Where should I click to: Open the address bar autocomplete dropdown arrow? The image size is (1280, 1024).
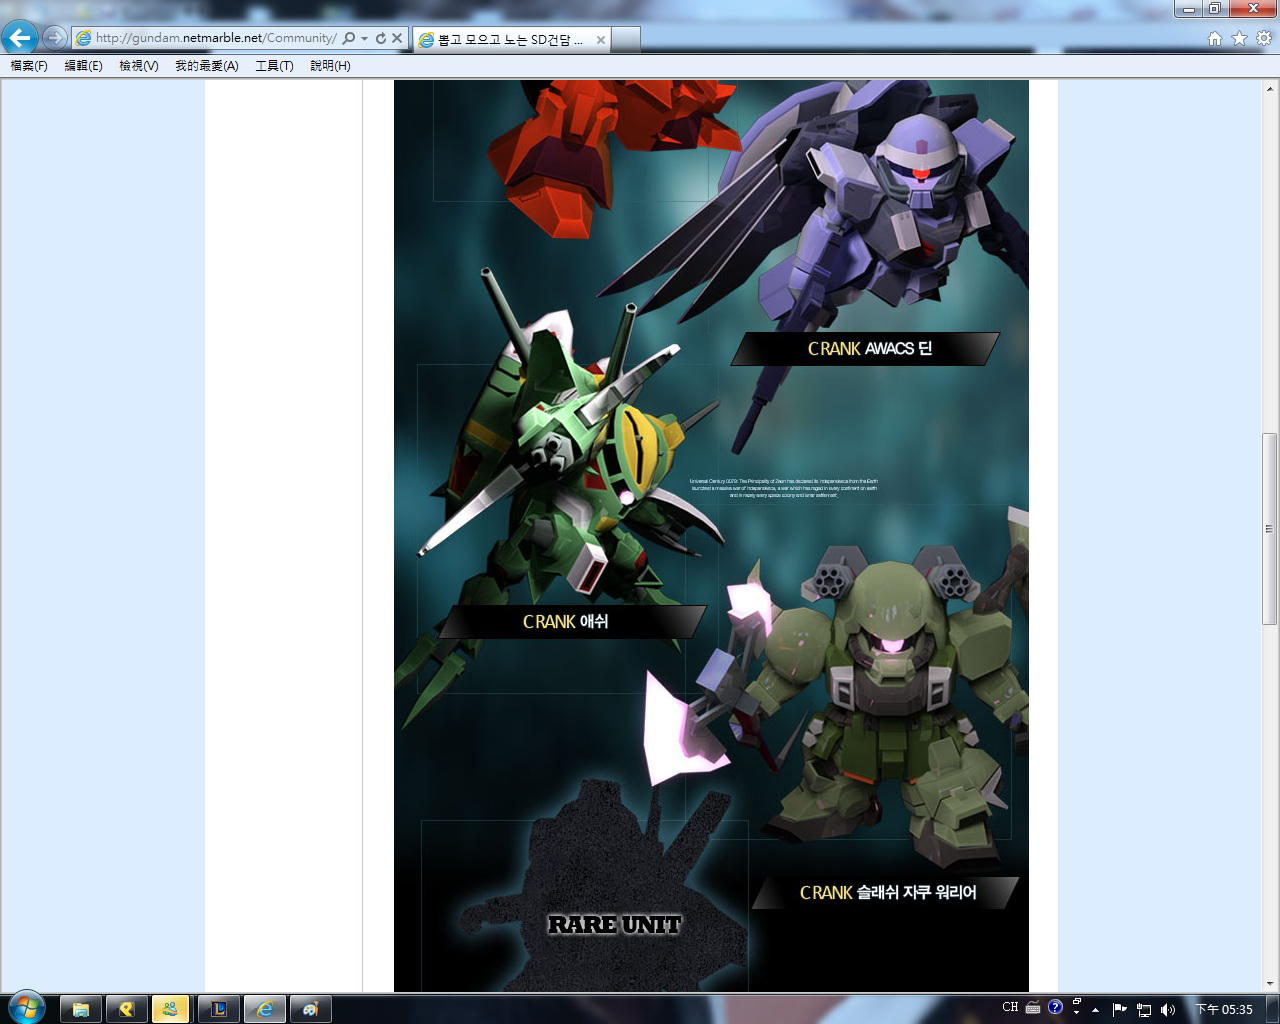pyautogui.click(x=365, y=38)
